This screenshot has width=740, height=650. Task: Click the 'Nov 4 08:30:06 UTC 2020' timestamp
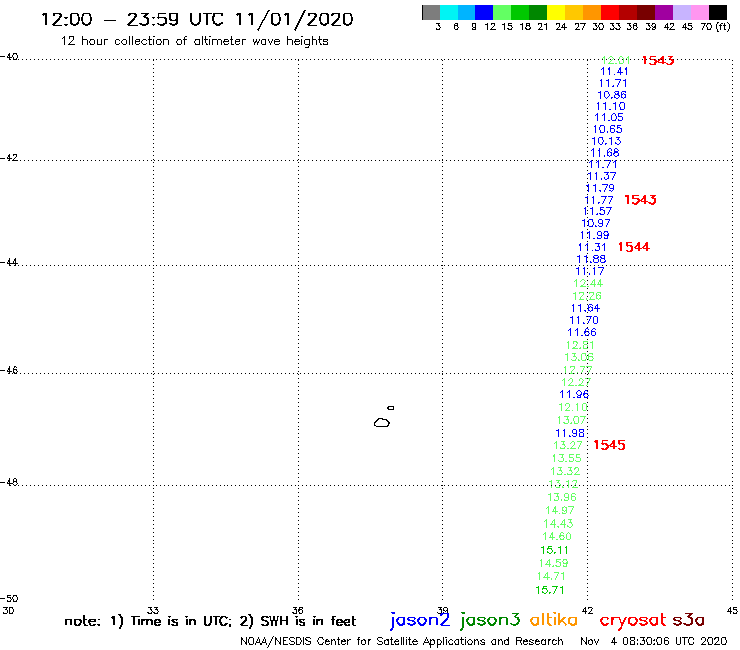pyautogui.click(x=654, y=642)
